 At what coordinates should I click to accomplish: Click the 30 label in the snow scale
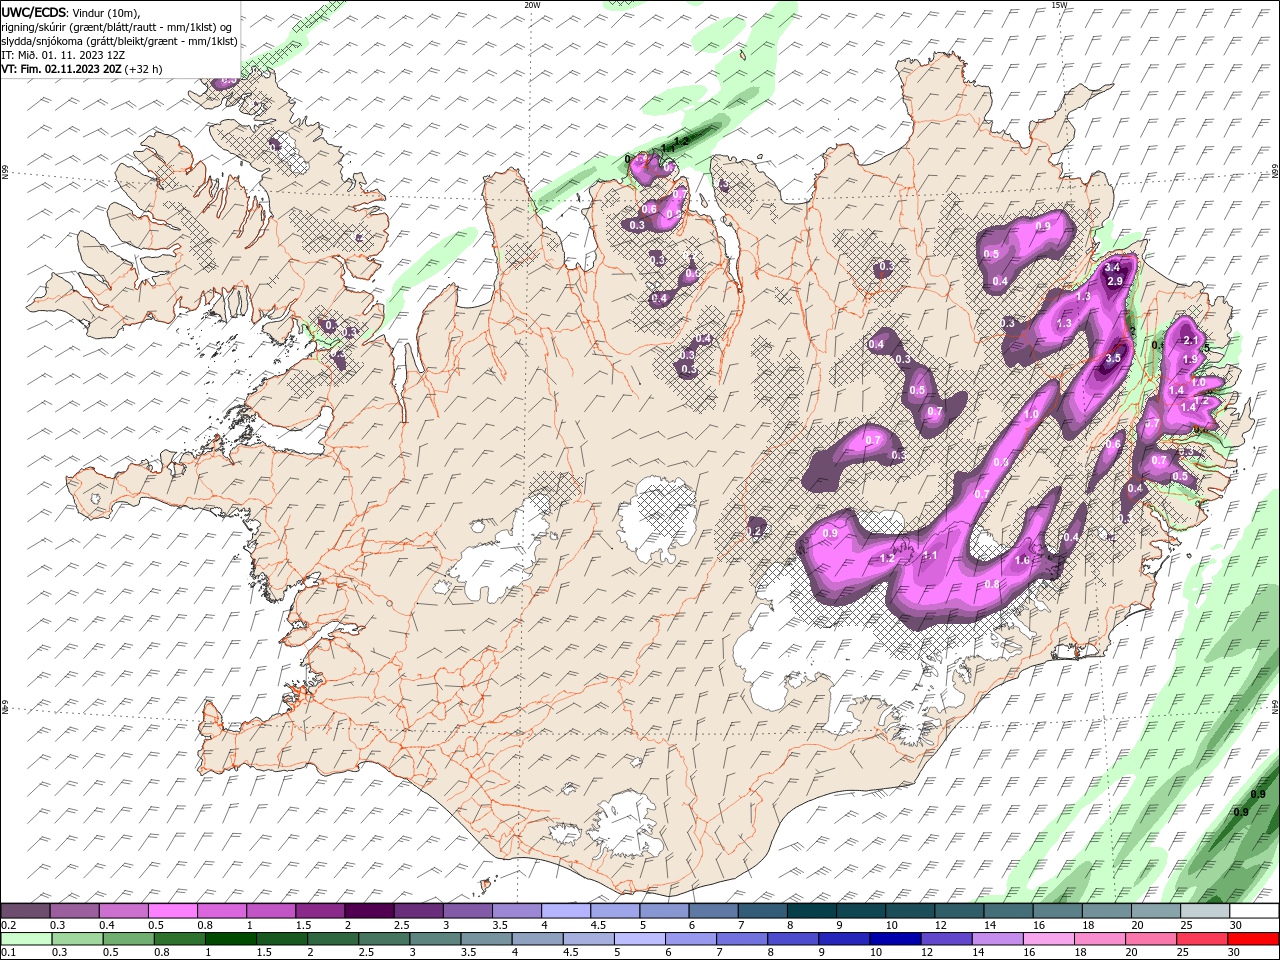[1236, 925]
